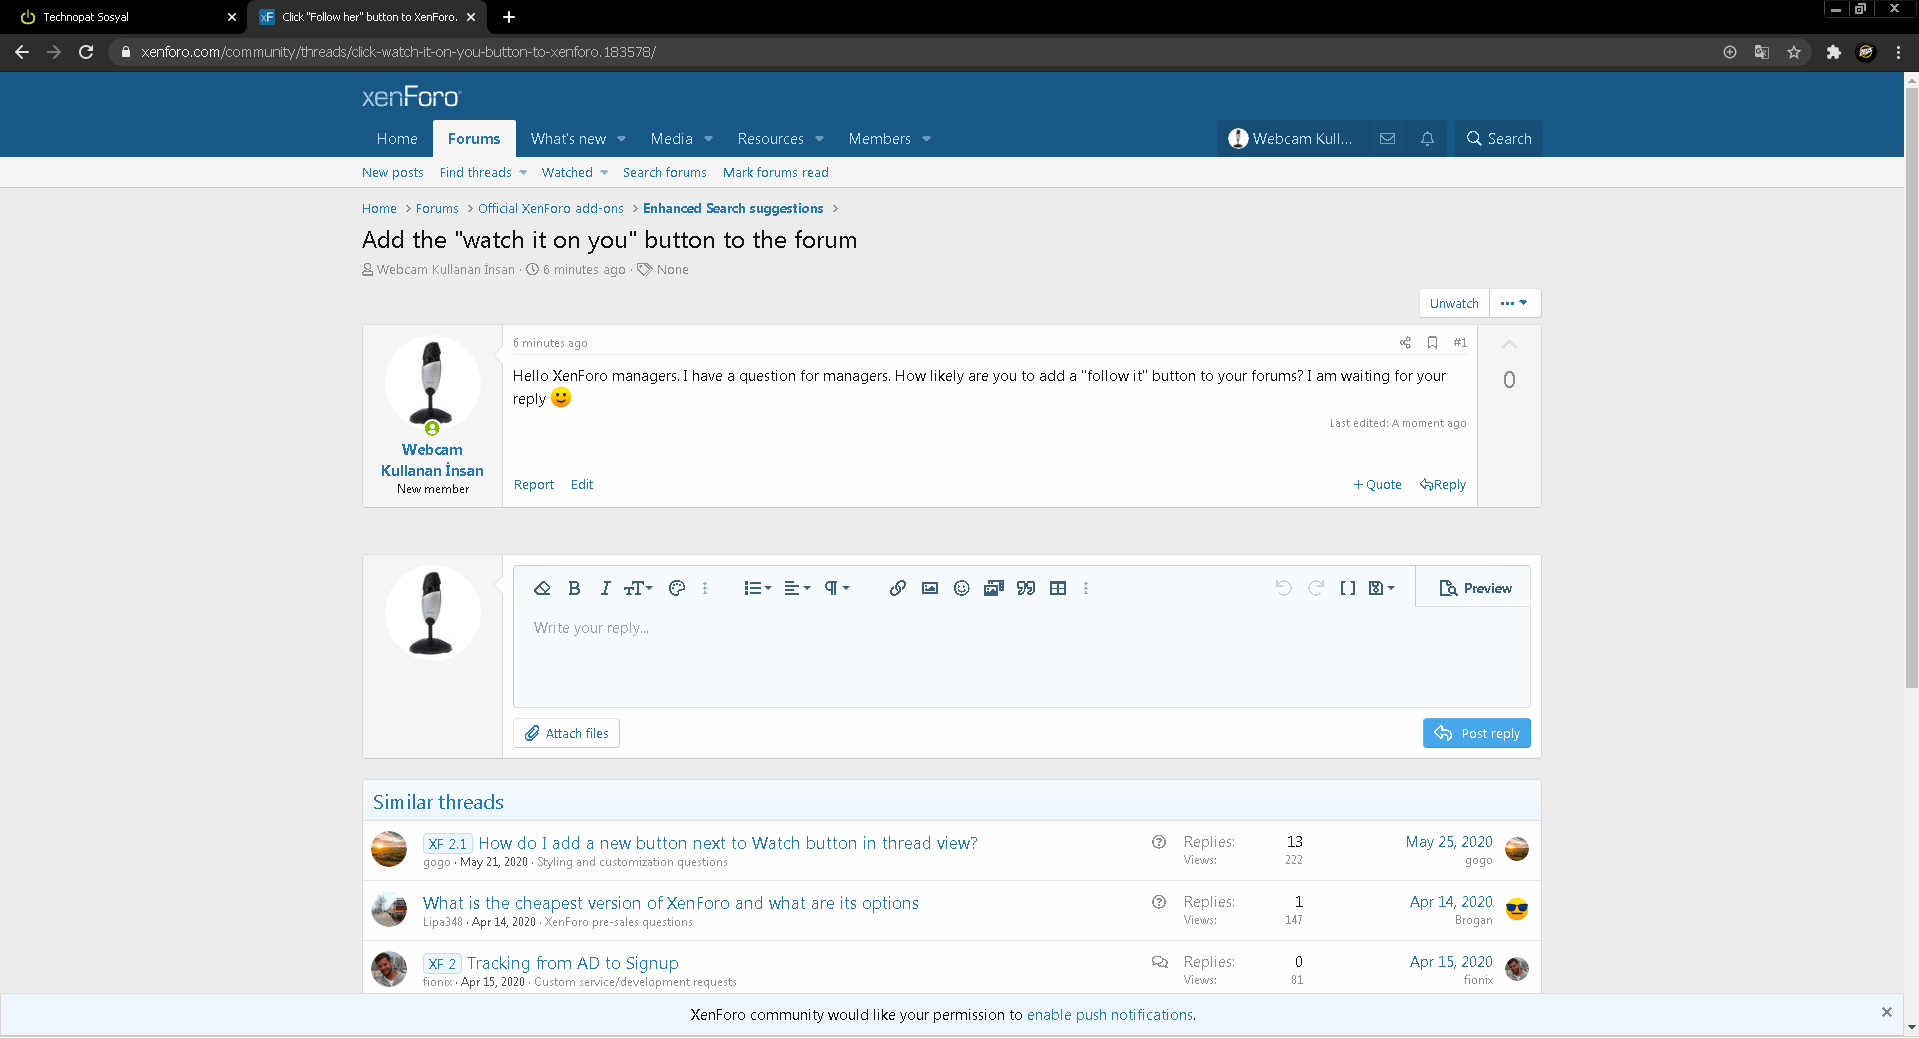
Task: Expand the What's new dropdown arrow
Action: click(622, 139)
